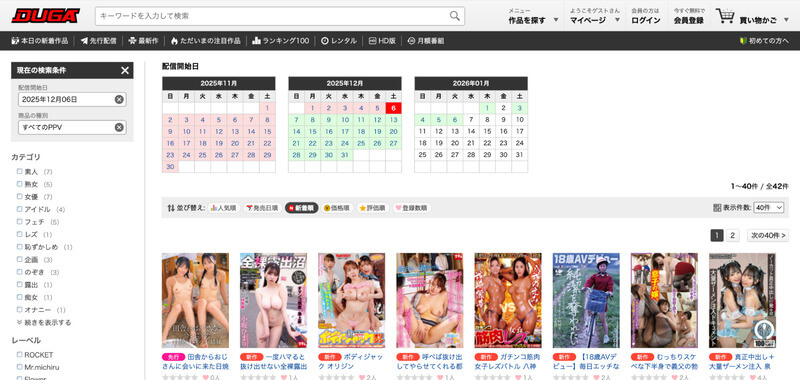Screen dimensions: 800x380
Task: Sort results by 人気順
Action: tap(223, 208)
